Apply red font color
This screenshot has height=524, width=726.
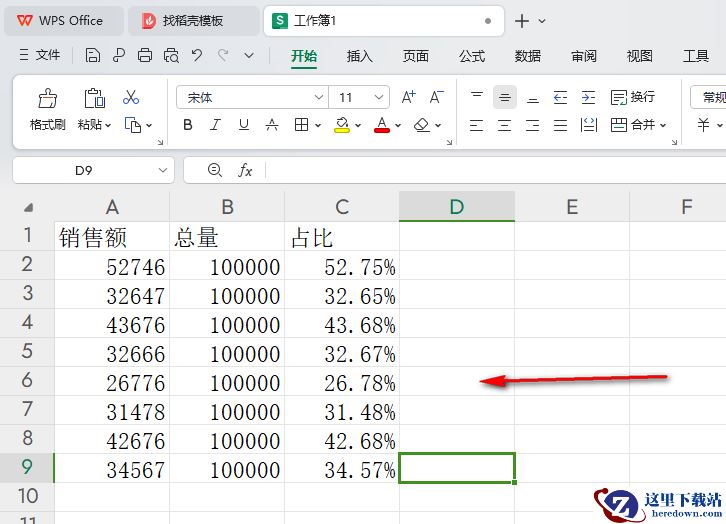click(x=382, y=125)
